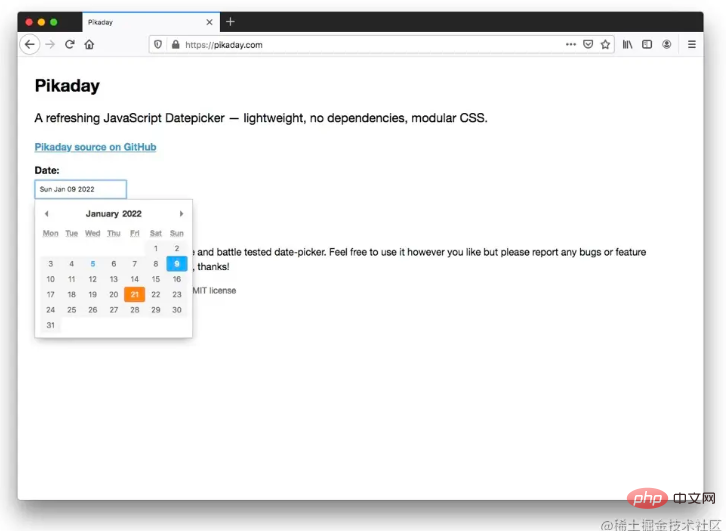
Task: Click the tracking protection shield icon
Action: (x=158, y=44)
